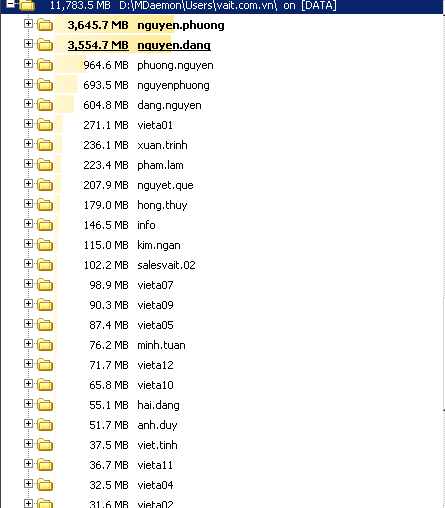445x508 pixels.
Task: Select the info folder name
Action: click(146, 225)
